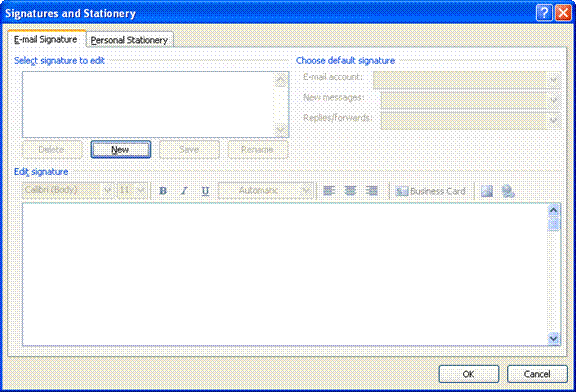Click the Insert Hyperlink icon
Image resolution: width=576 pixels, height=392 pixels.
(508, 191)
